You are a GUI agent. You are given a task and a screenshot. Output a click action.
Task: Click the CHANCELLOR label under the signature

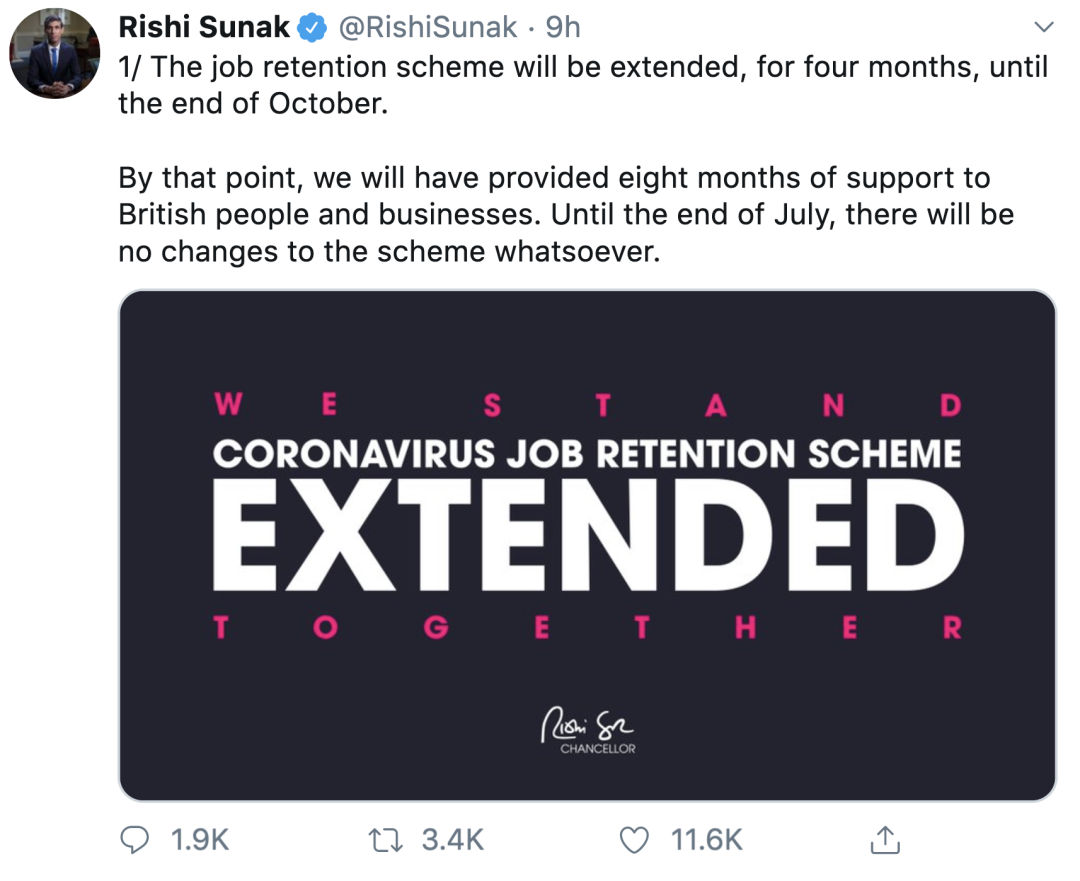[x=597, y=749]
